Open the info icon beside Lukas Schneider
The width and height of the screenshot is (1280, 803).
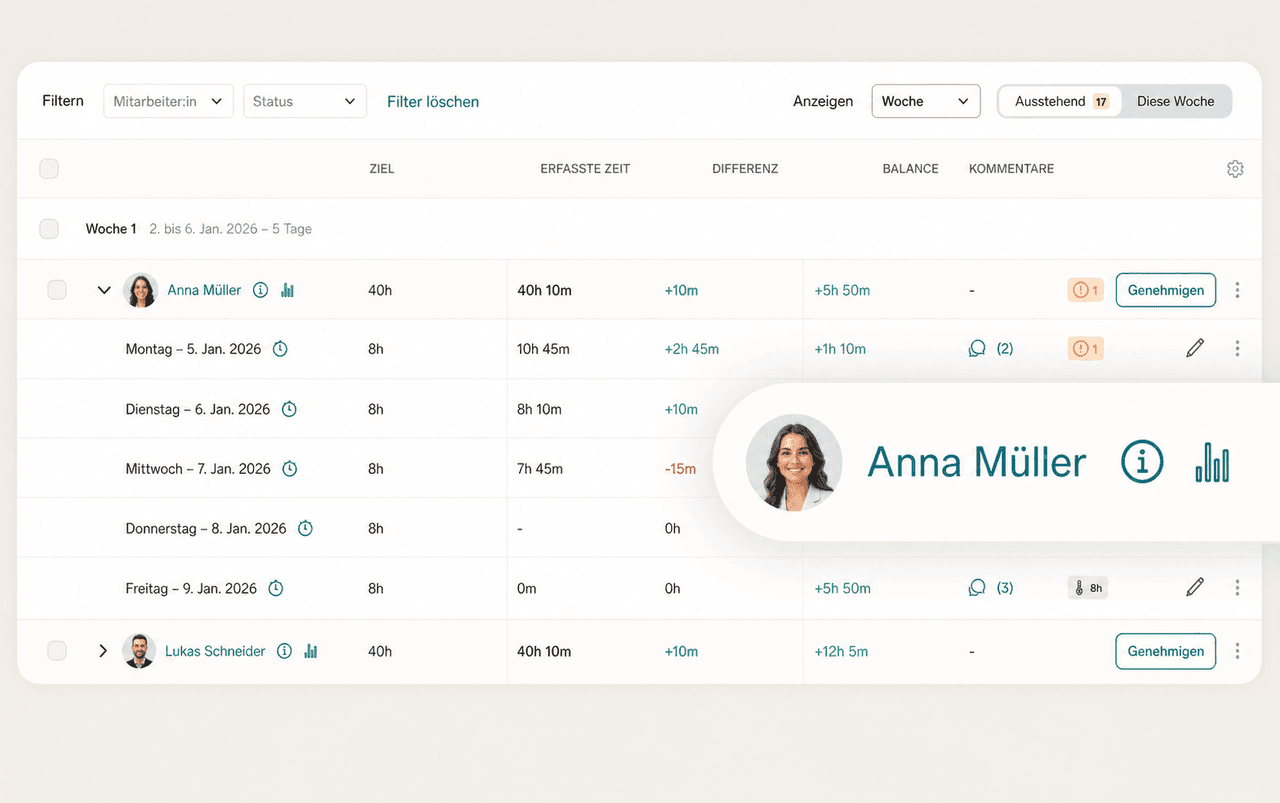click(x=284, y=651)
